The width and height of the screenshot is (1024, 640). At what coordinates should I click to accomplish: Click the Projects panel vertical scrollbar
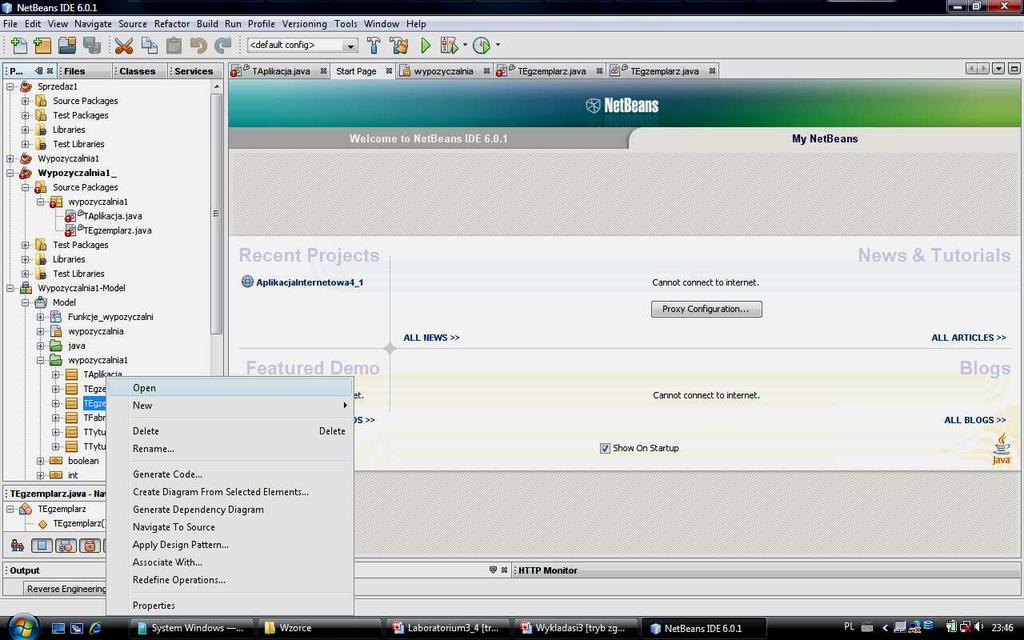216,213
